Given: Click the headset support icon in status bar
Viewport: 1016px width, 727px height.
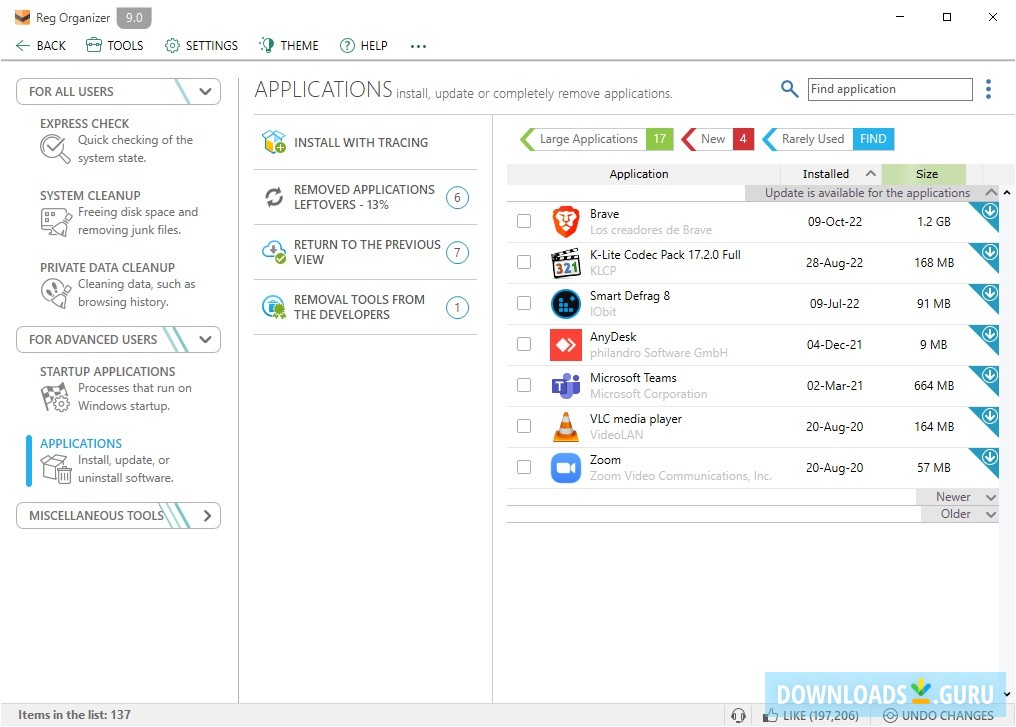Looking at the screenshot, I should point(738,715).
